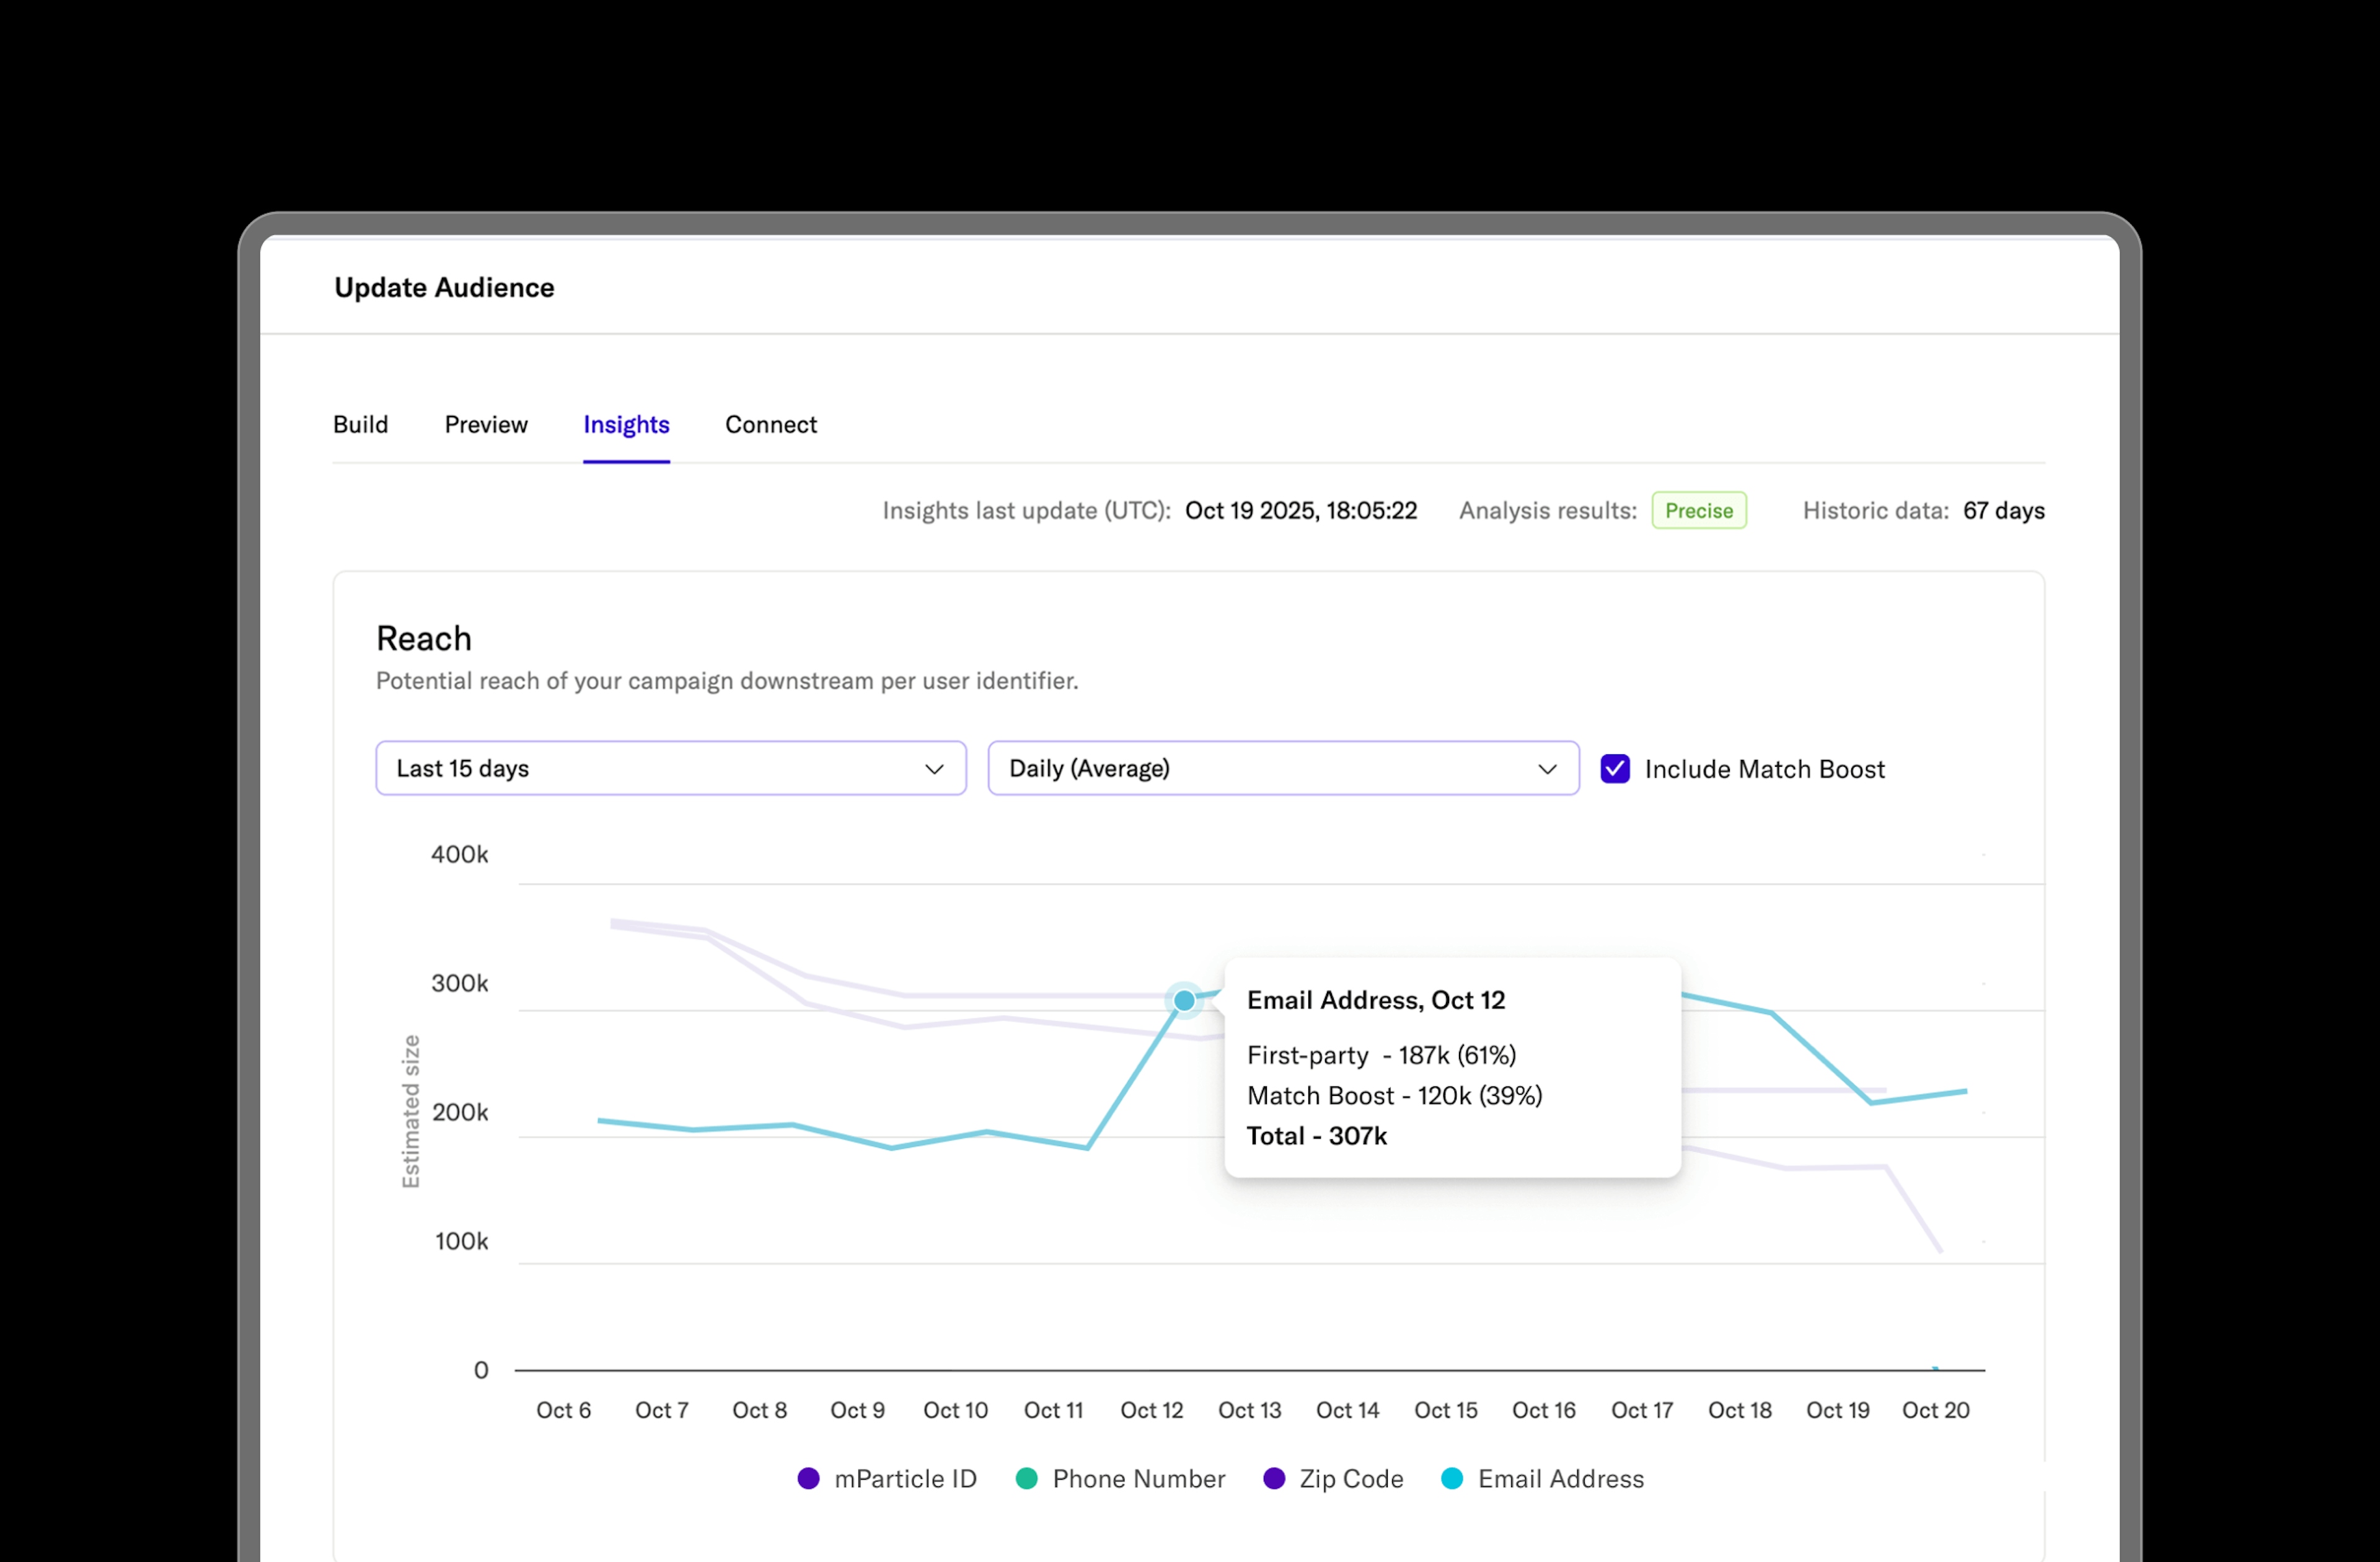Open the Last 15 days date range dropdown

[670, 768]
